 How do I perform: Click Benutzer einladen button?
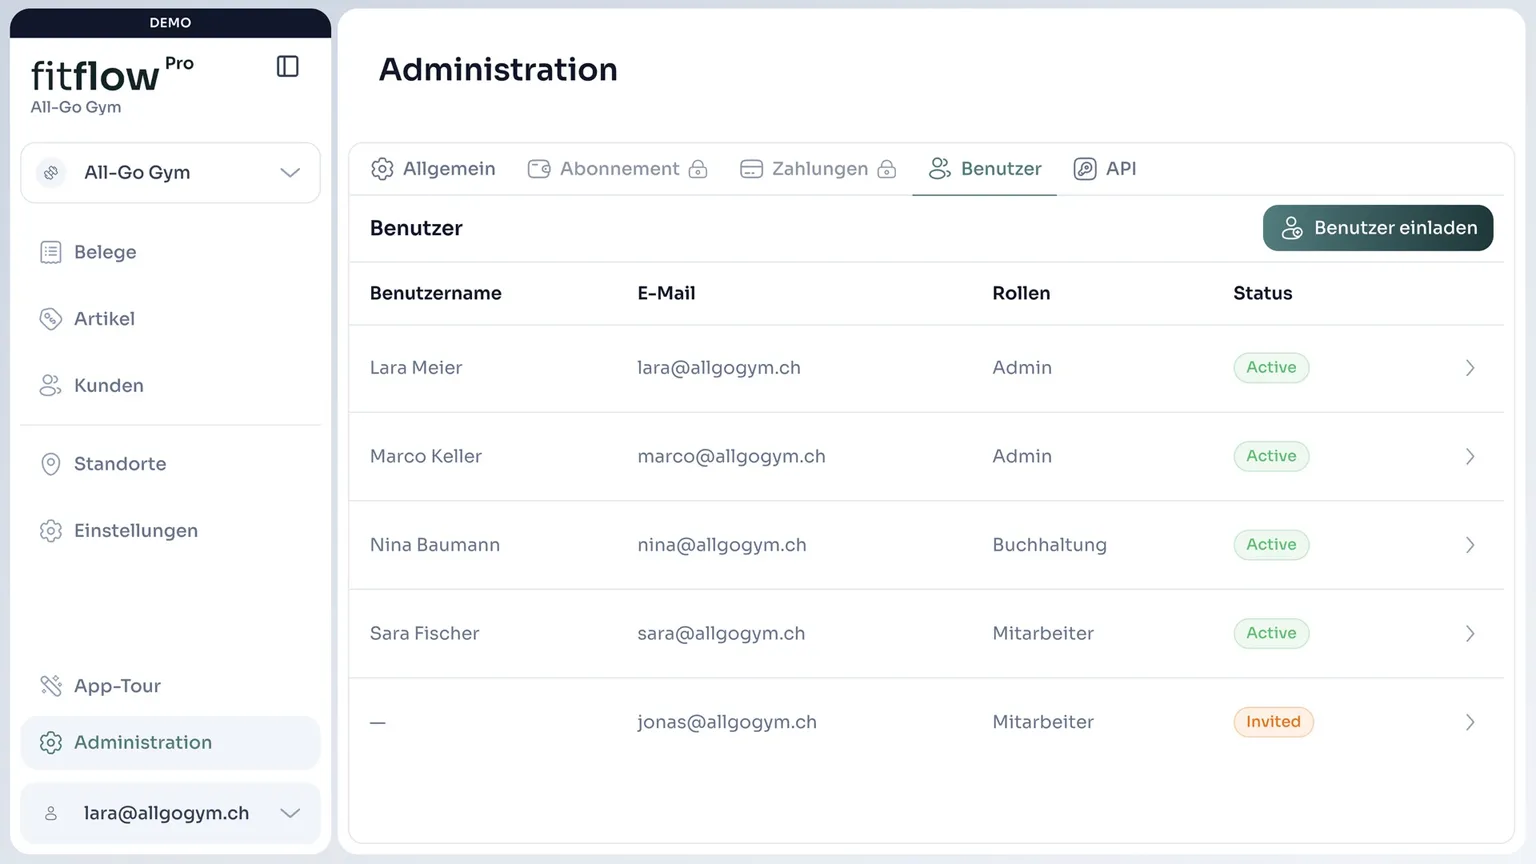coord(1378,228)
